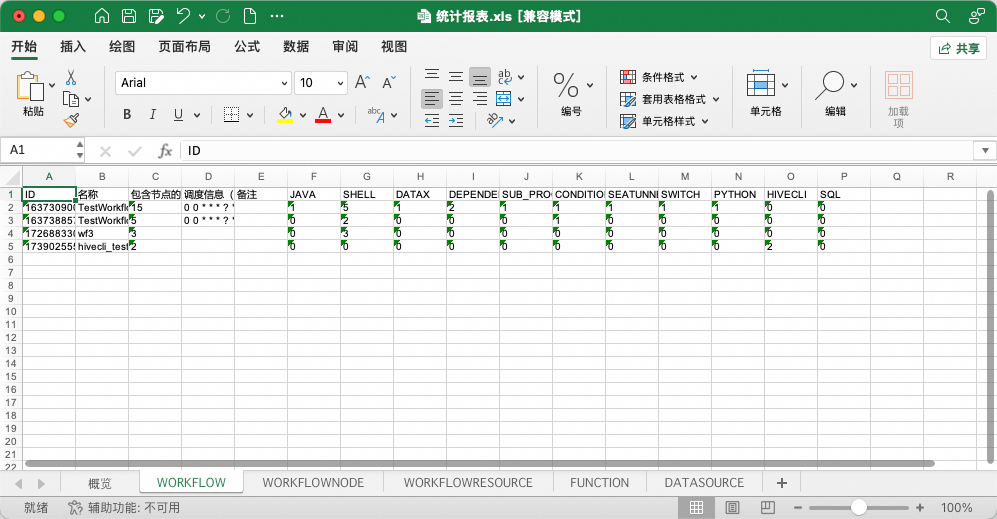997x519 pixels.
Task: Open the borders dropdown arrow
Action: [251, 115]
